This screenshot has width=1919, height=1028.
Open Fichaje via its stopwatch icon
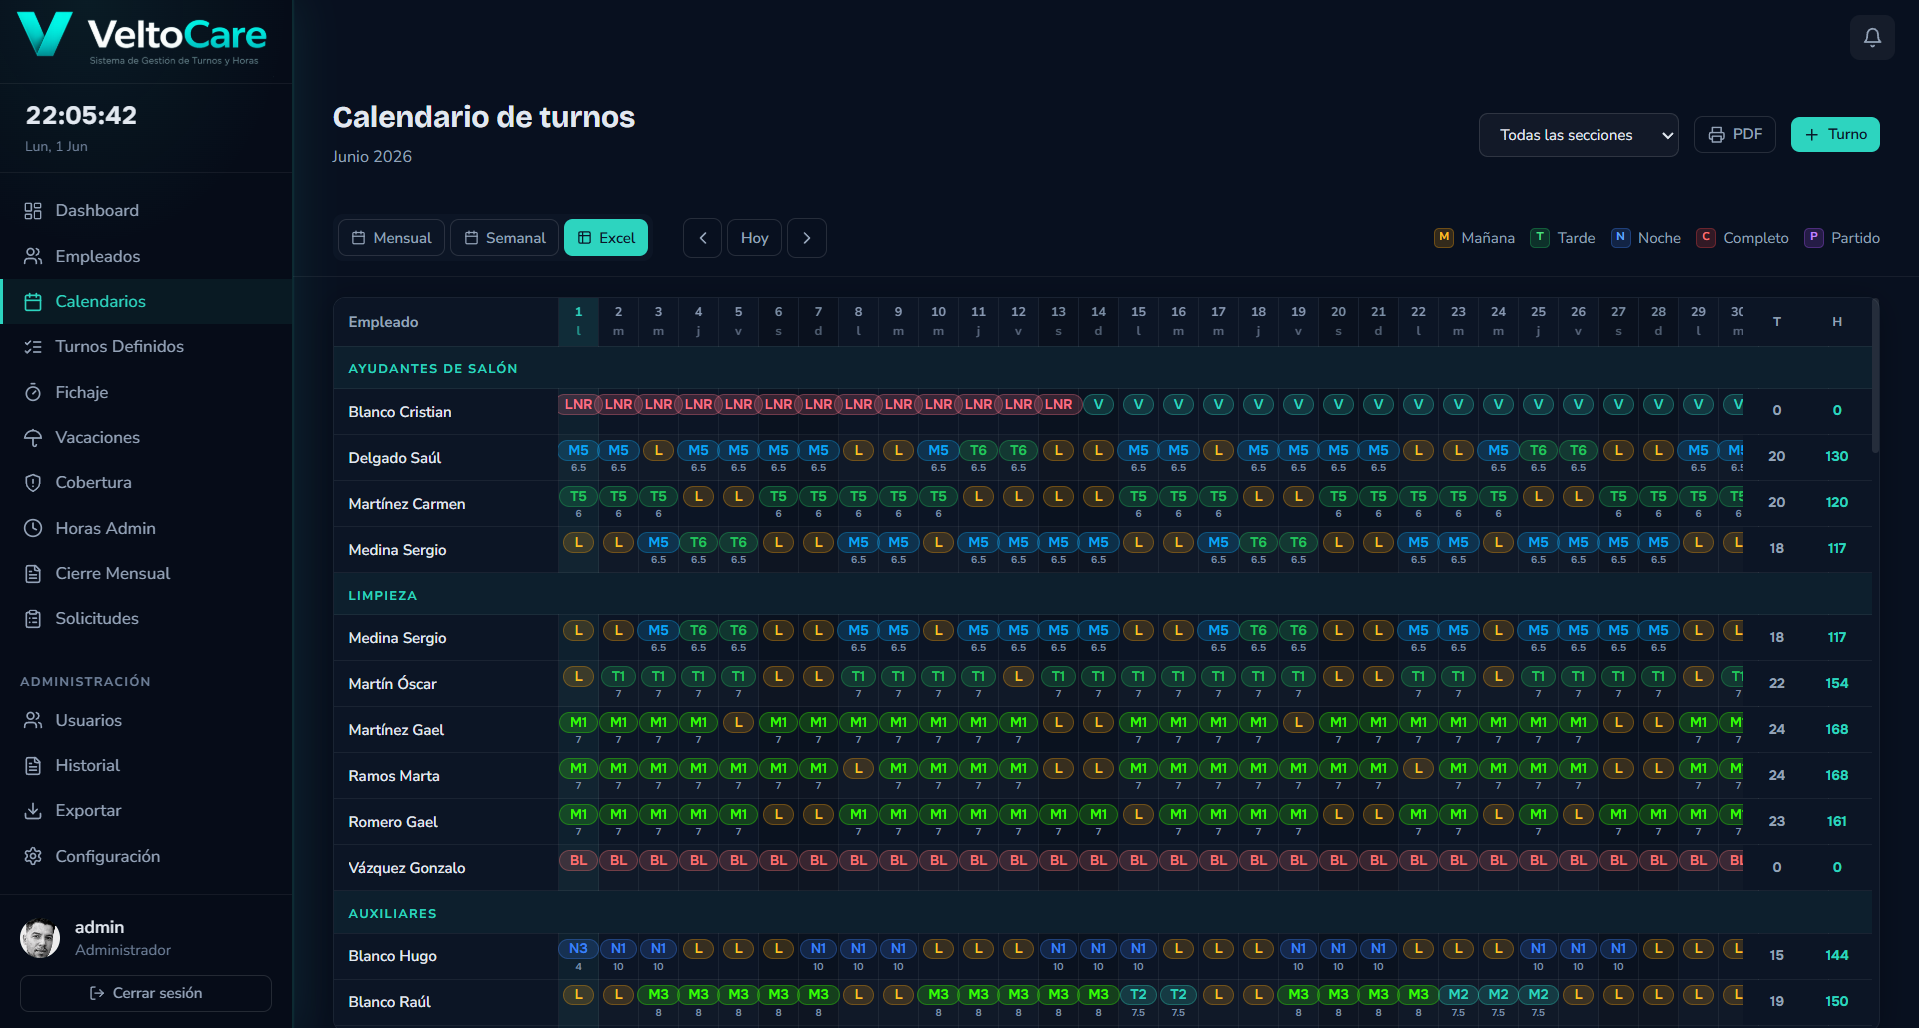point(33,393)
